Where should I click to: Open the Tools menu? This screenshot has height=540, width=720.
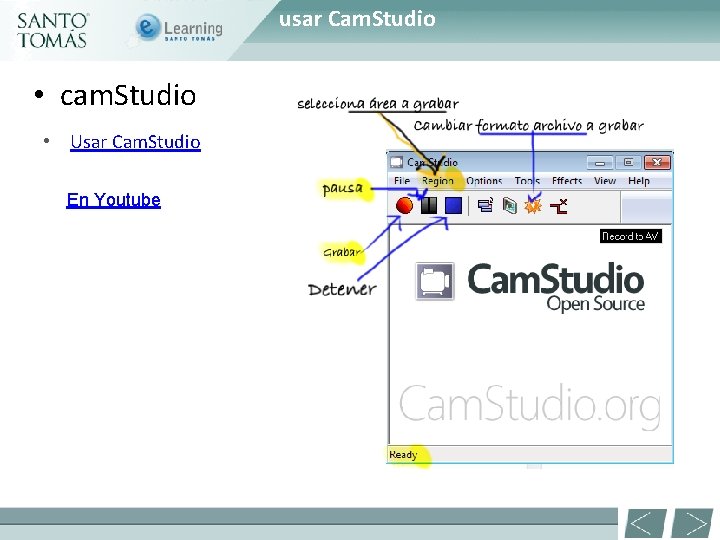[x=527, y=181]
